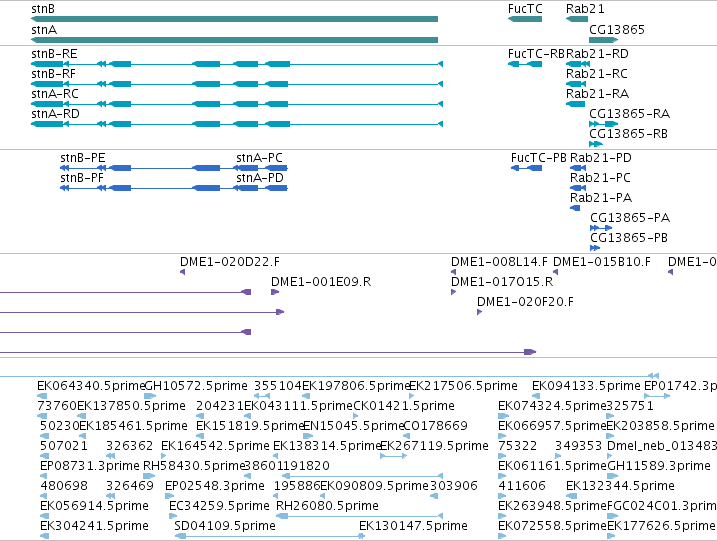Click the Rab21-PC protein label
The image size is (717, 541).
point(600,178)
